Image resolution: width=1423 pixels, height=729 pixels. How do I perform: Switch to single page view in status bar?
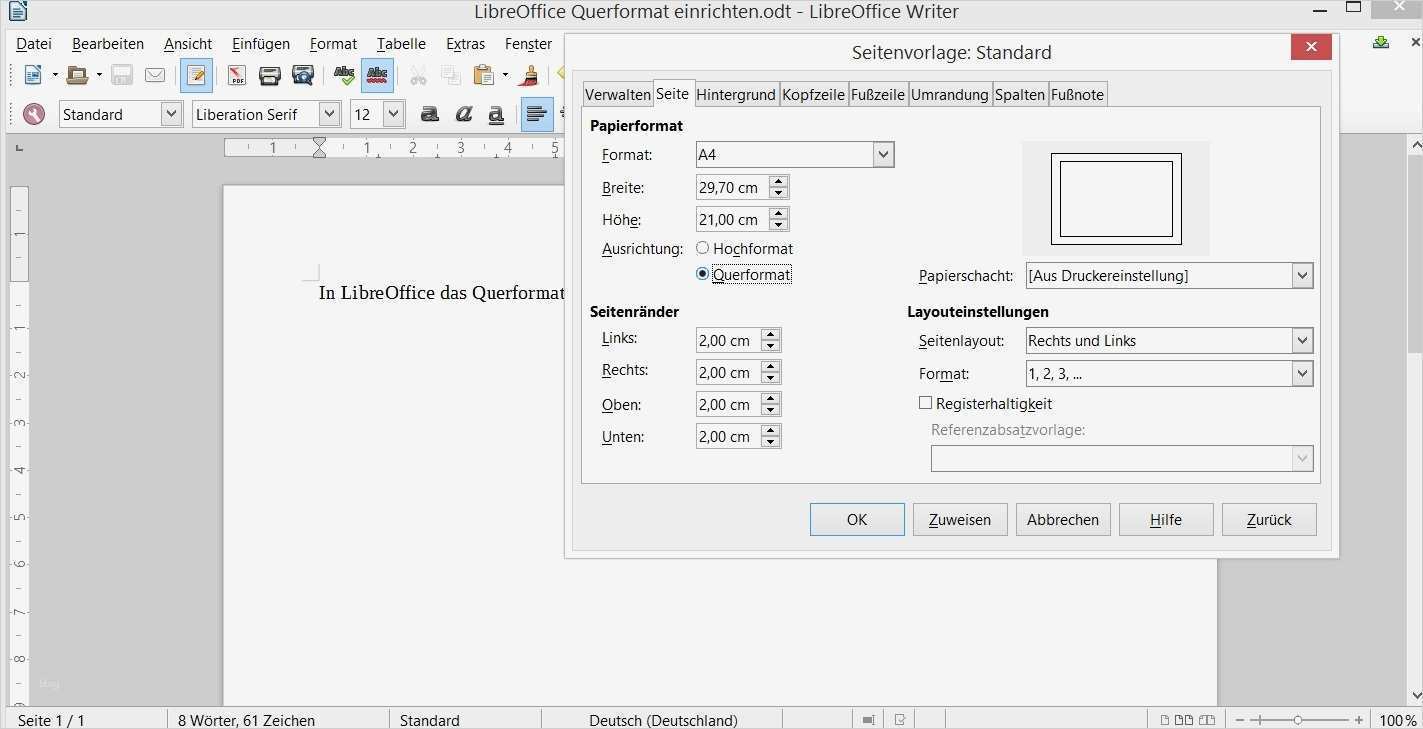coord(1164,720)
